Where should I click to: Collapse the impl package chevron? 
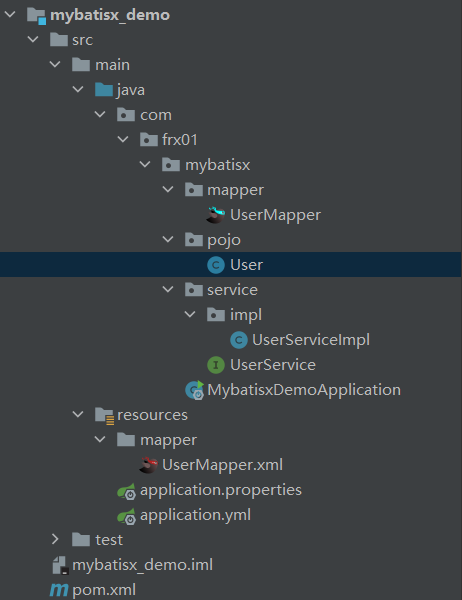[190, 314]
